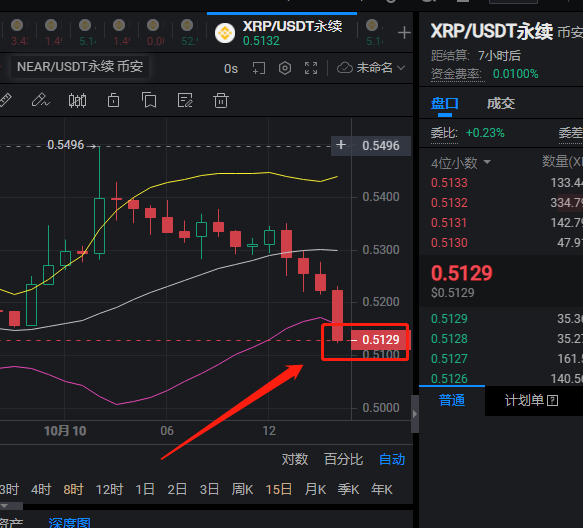Select the 1日 timeframe
This screenshot has width=583, height=528.
click(x=145, y=490)
